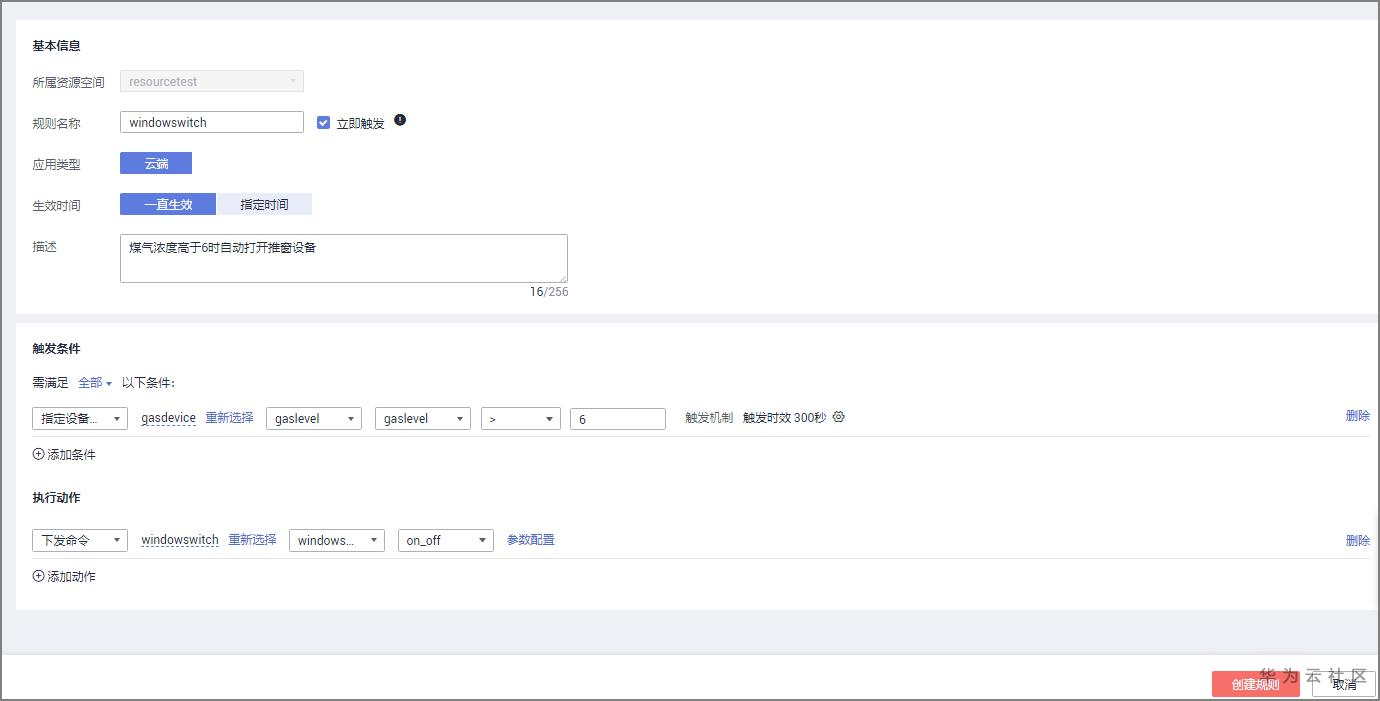Click the 取消 cancel button
The image size is (1380, 701).
click(x=1344, y=684)
